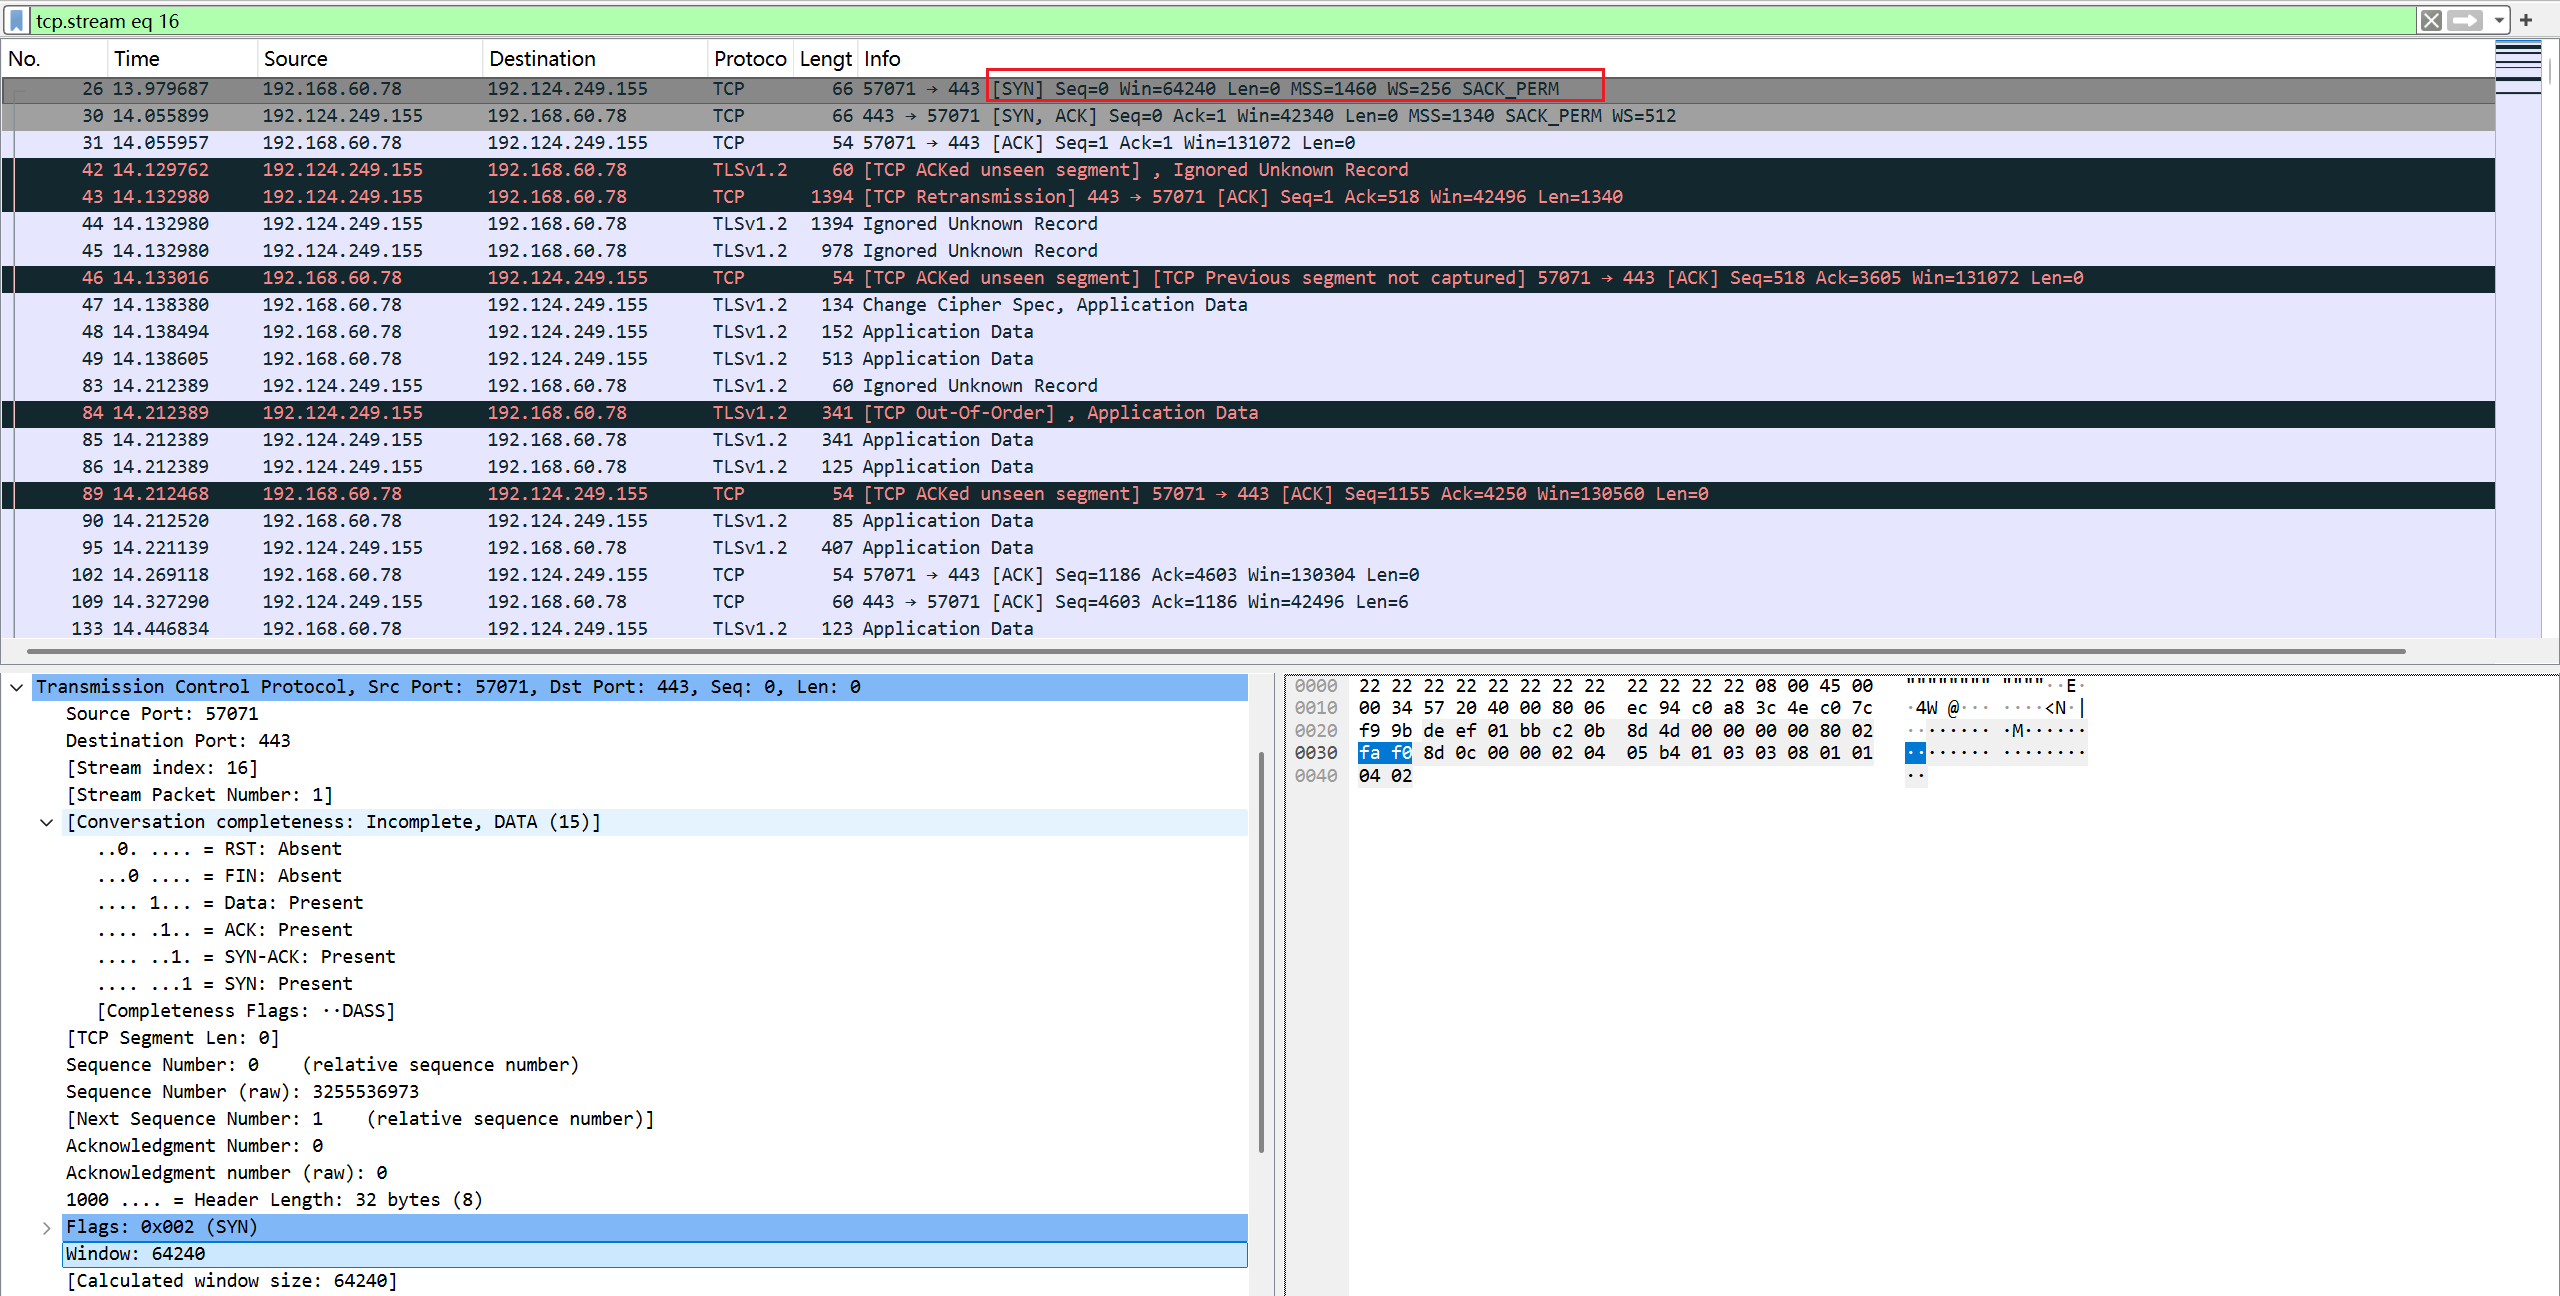
Task: Collapse the Transmission Control Protocol tree node
Action: [16, 687]
